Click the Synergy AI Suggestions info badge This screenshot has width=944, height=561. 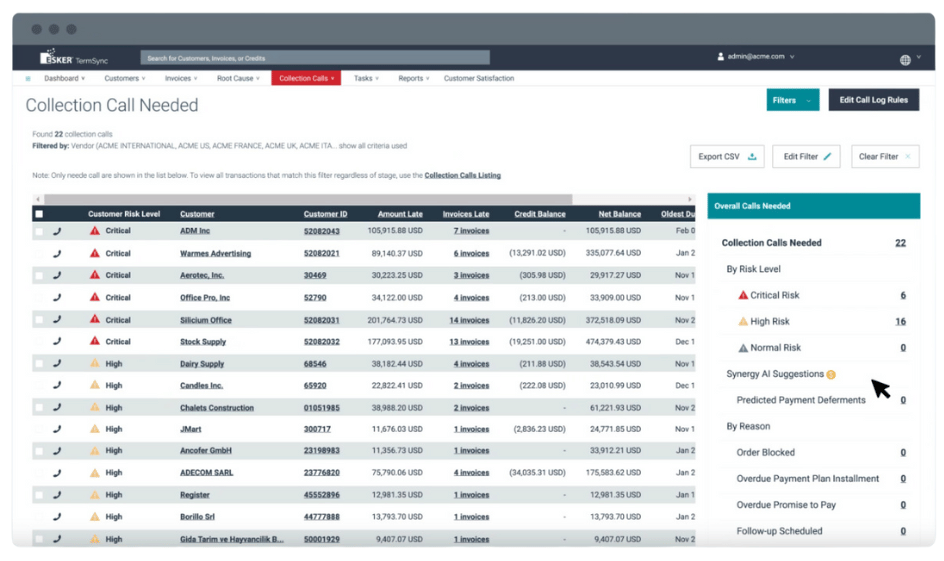point(831,374)
